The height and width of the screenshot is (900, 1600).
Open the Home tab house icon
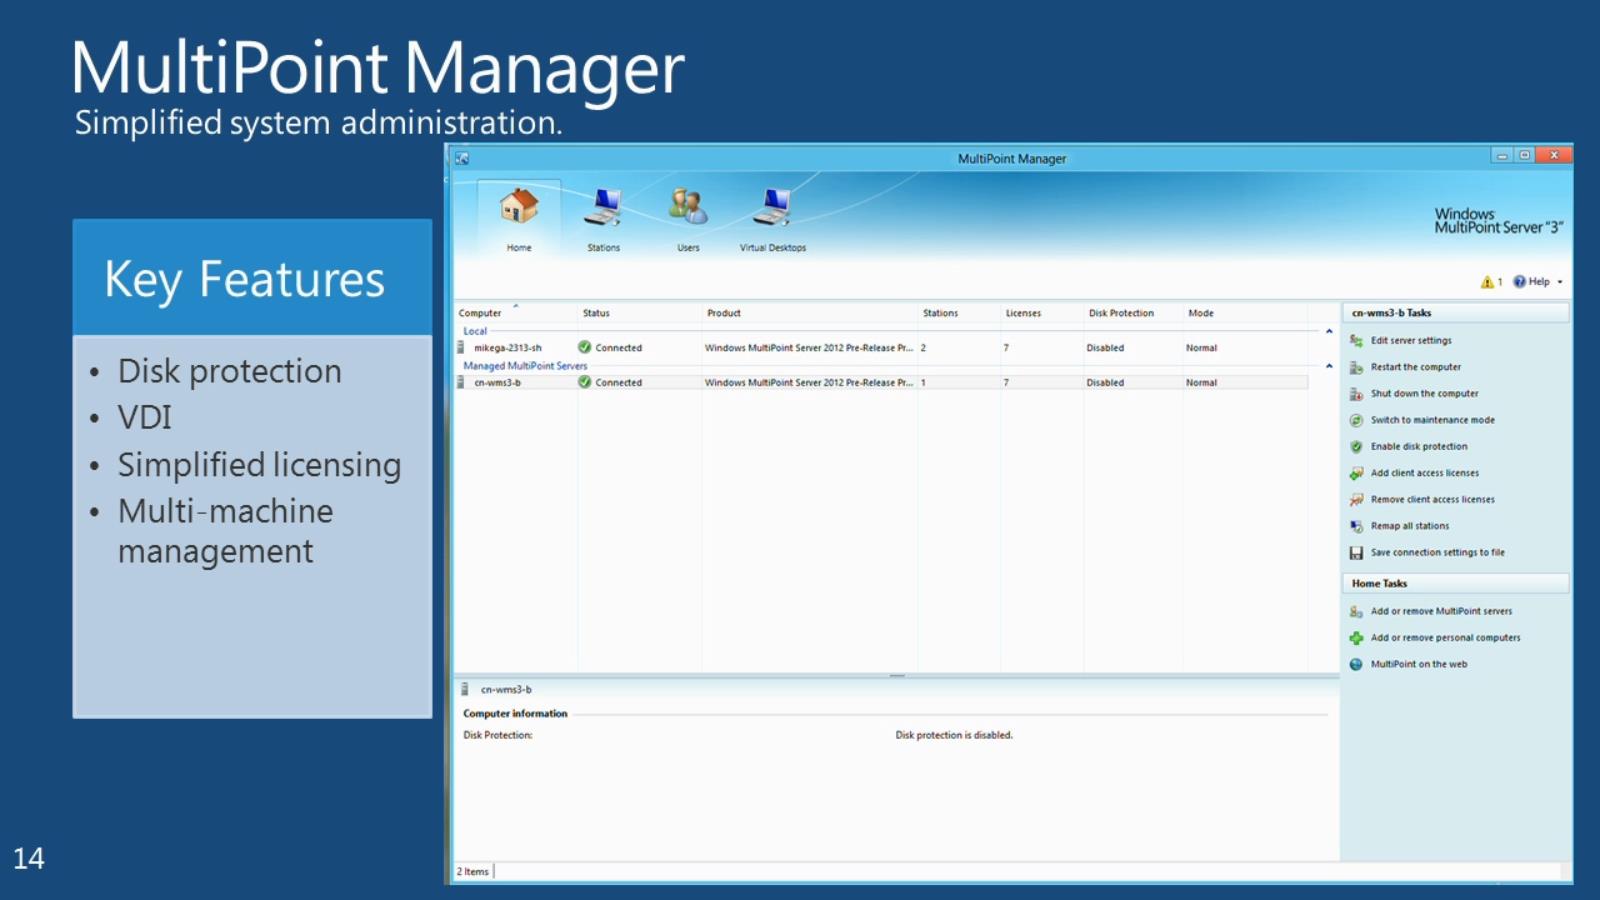519,206
